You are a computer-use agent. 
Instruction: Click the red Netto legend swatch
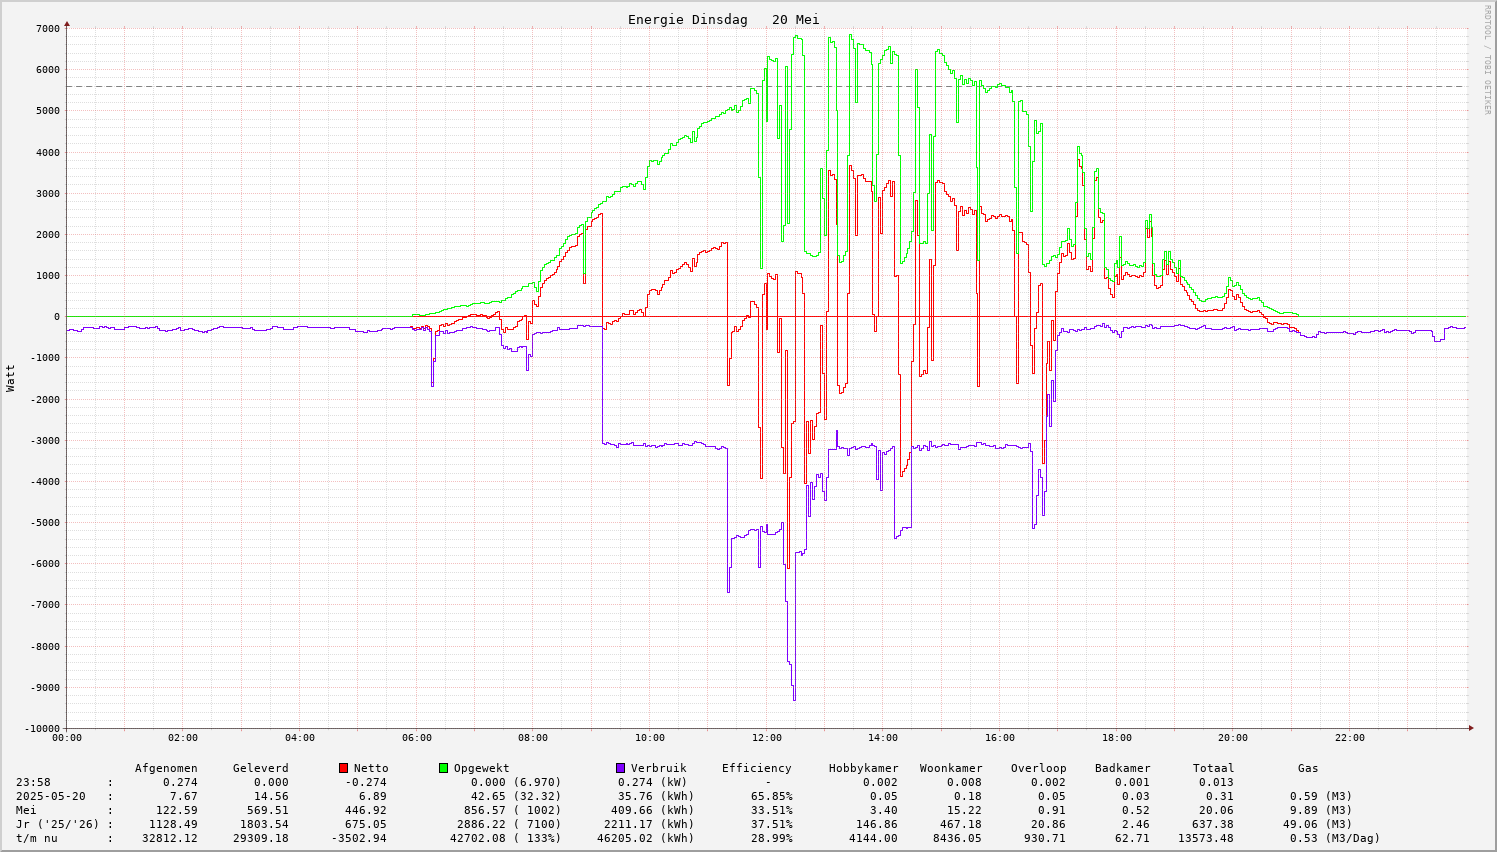coord(343,768)
